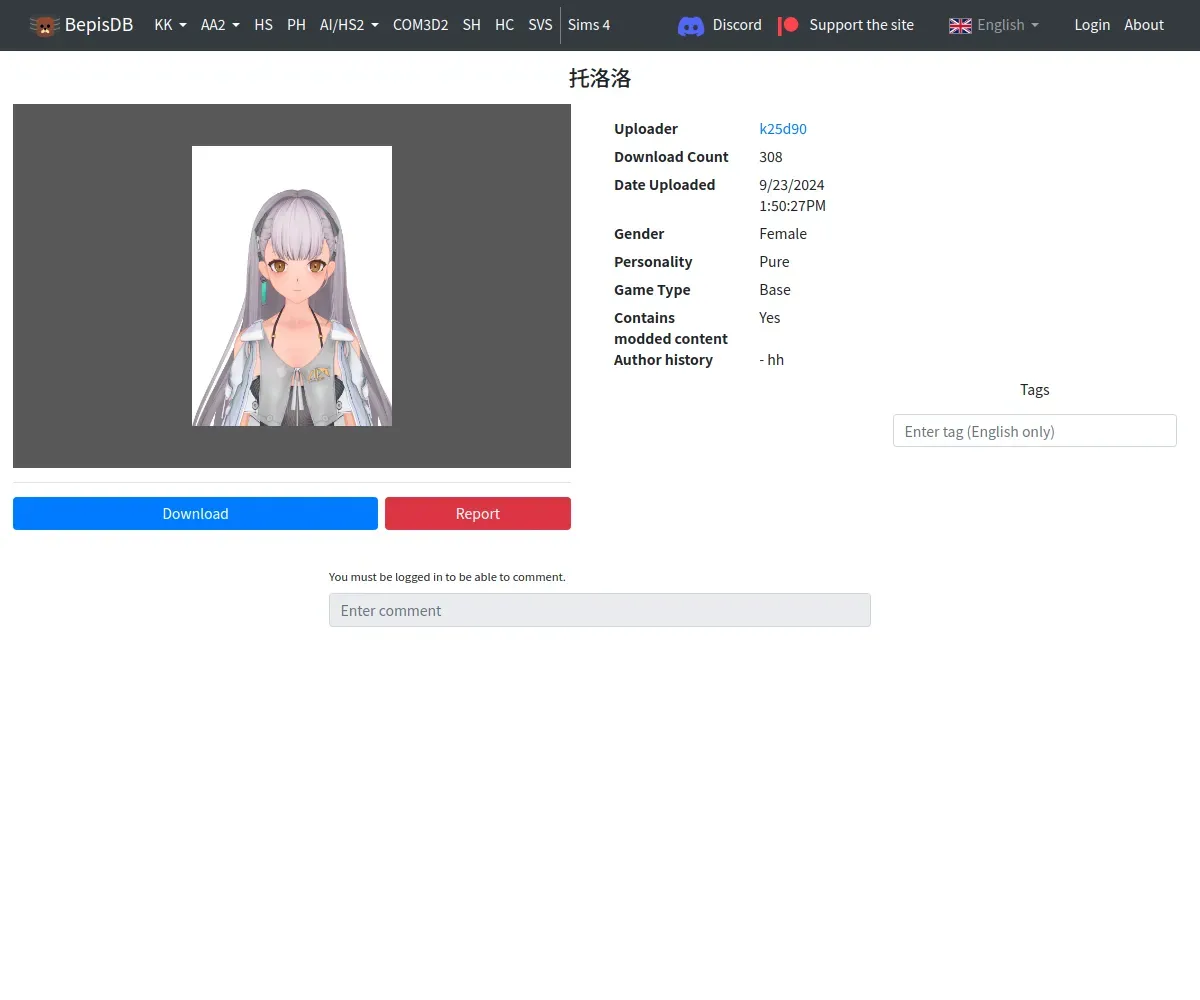
Task: Click the Personality value Pure
Action: [774, 262]
